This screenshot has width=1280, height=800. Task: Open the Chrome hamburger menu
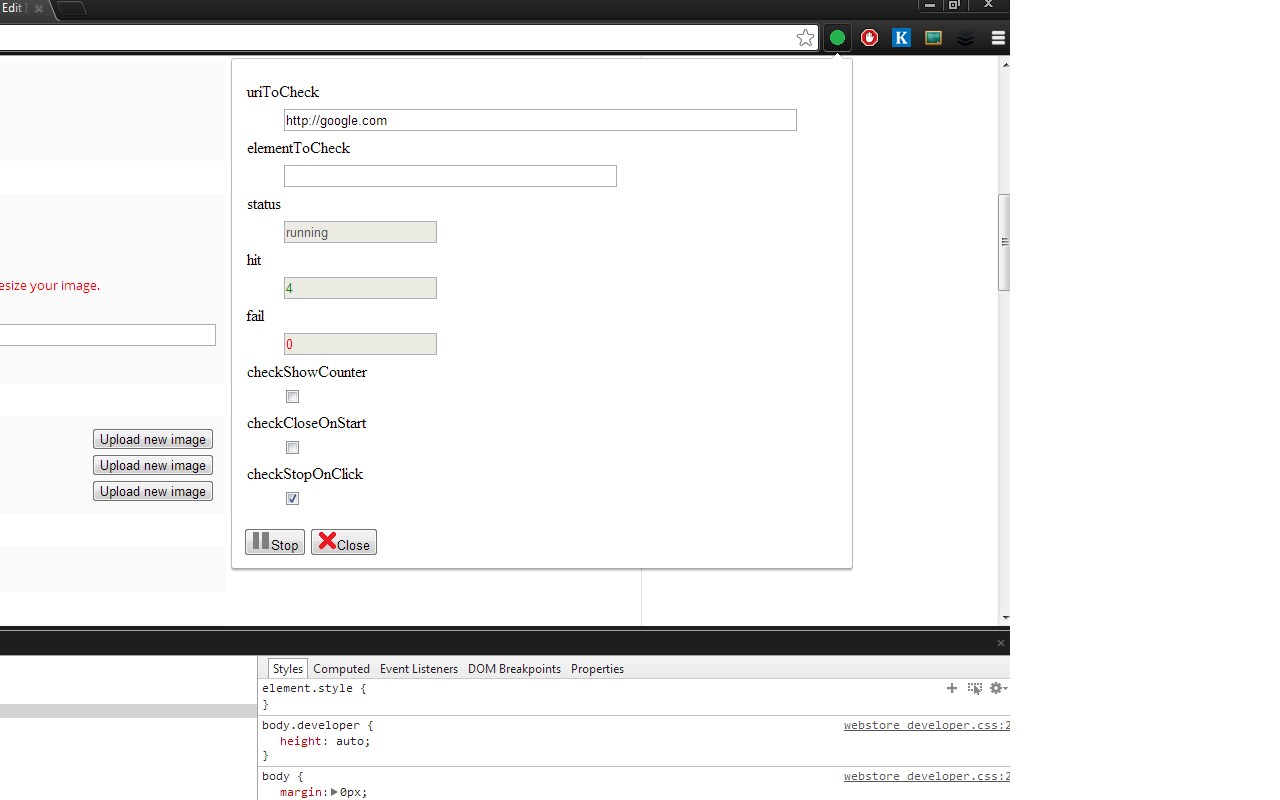tap(997, 37)
